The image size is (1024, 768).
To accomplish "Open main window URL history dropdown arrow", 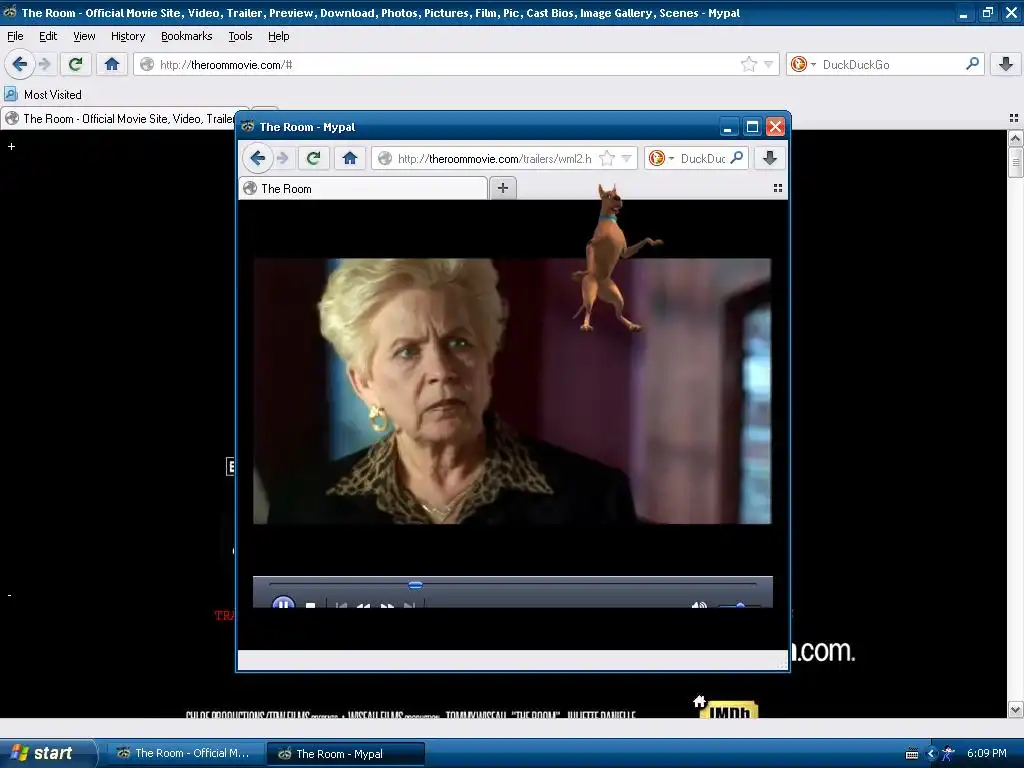I will 769,64.
